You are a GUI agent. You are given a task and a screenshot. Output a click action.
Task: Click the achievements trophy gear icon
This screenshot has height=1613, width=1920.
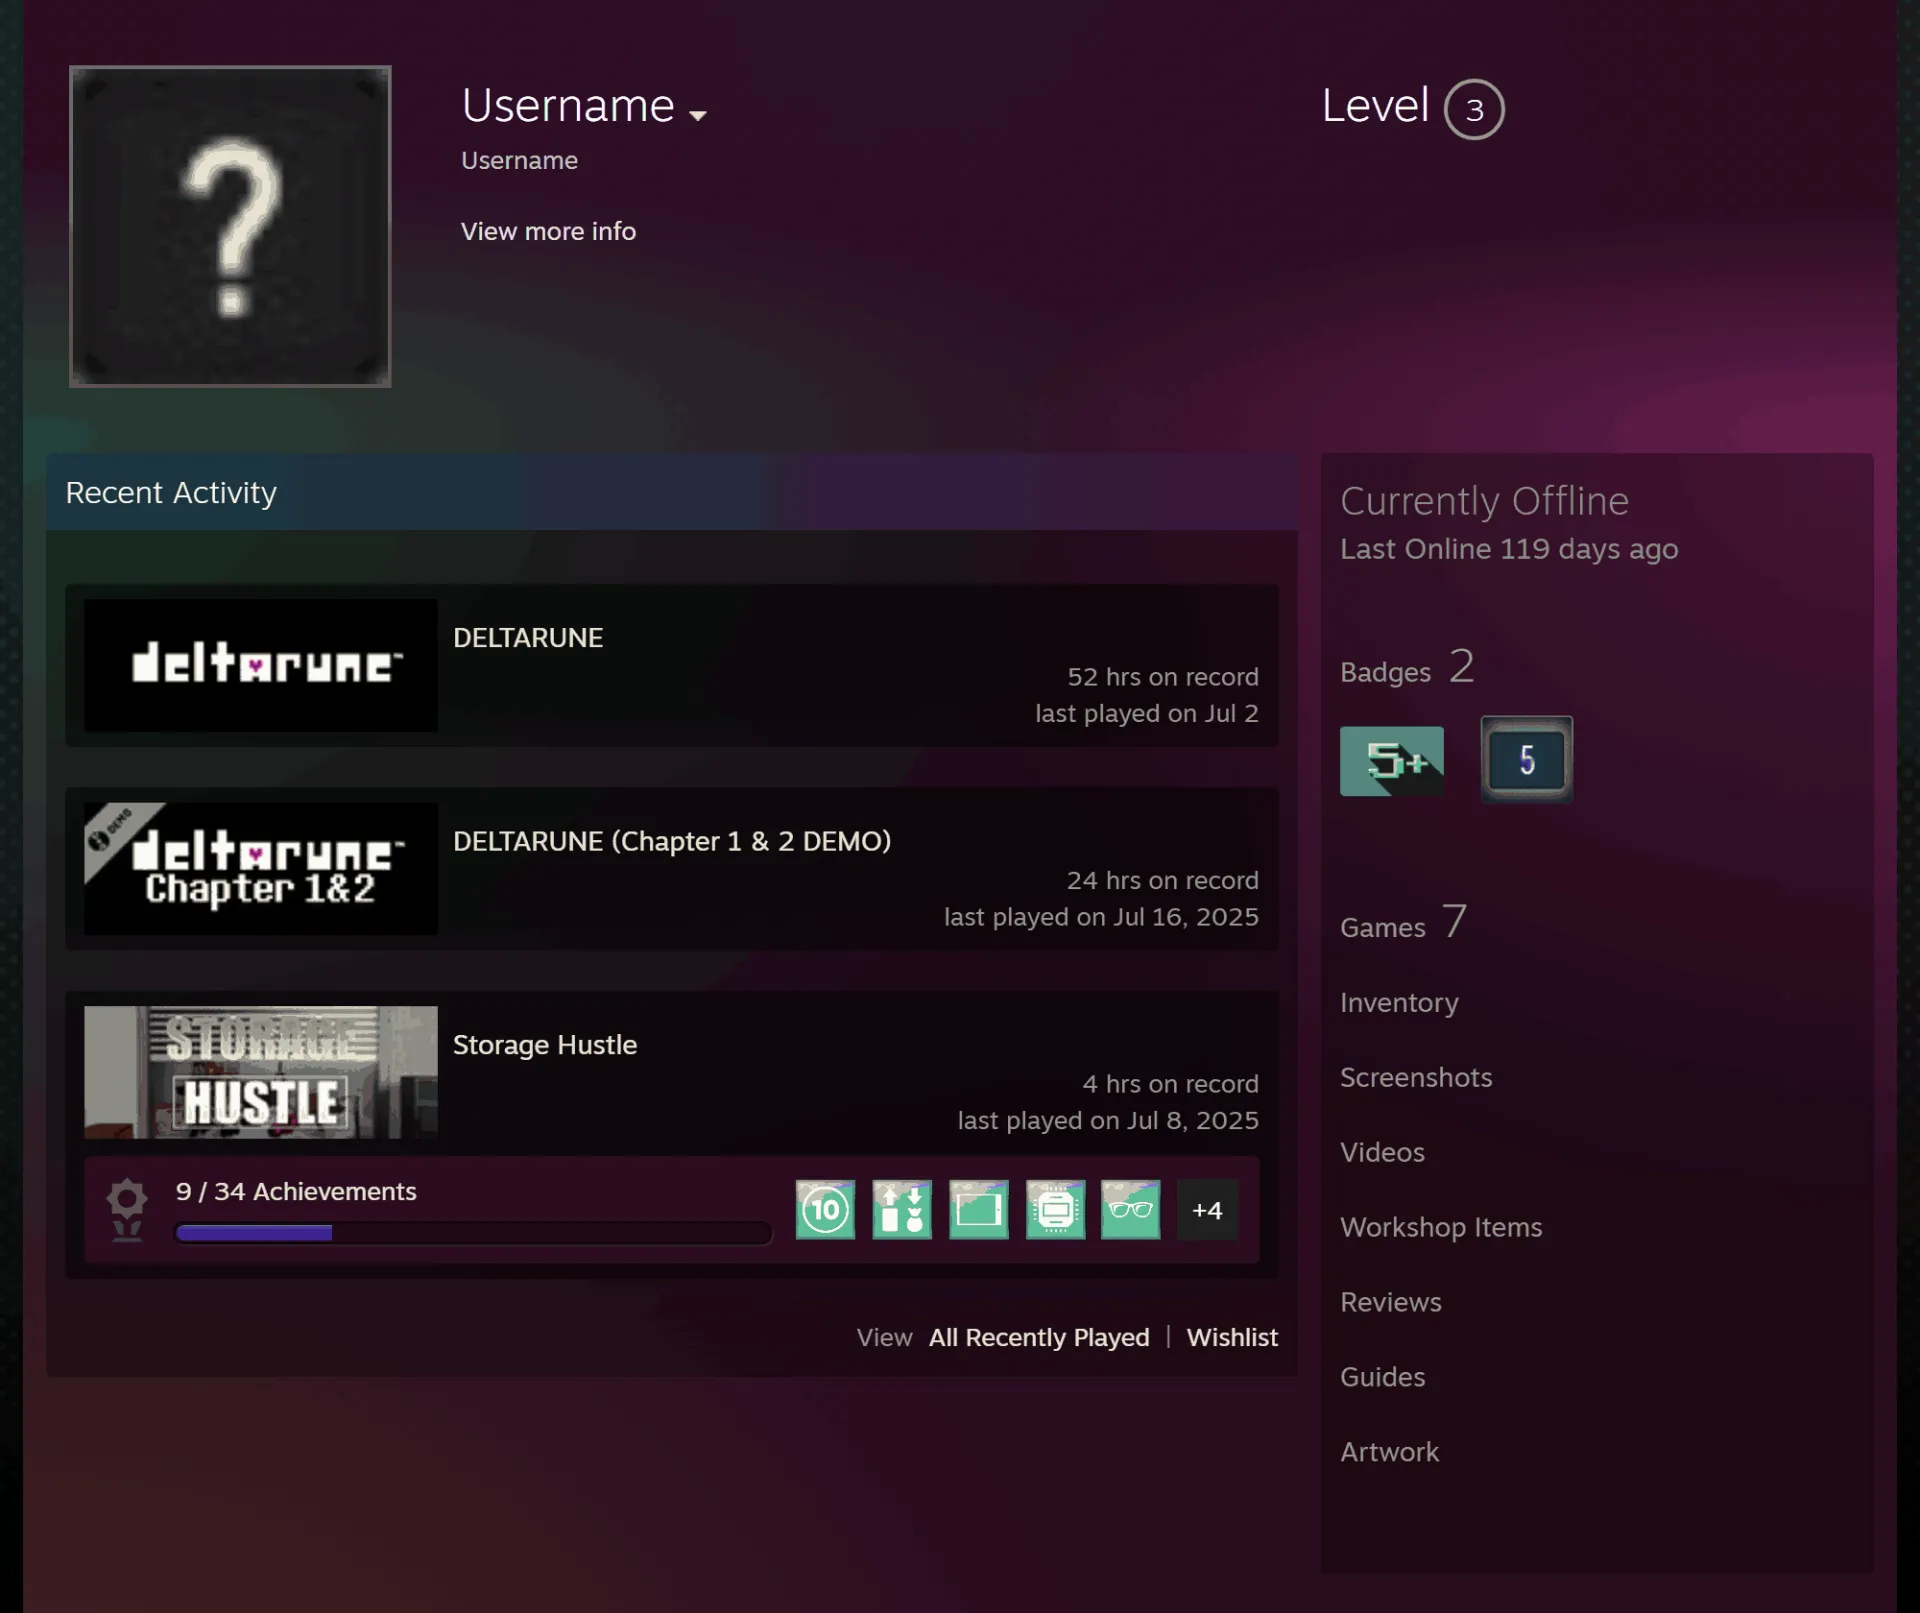(x=127, y=1210)
